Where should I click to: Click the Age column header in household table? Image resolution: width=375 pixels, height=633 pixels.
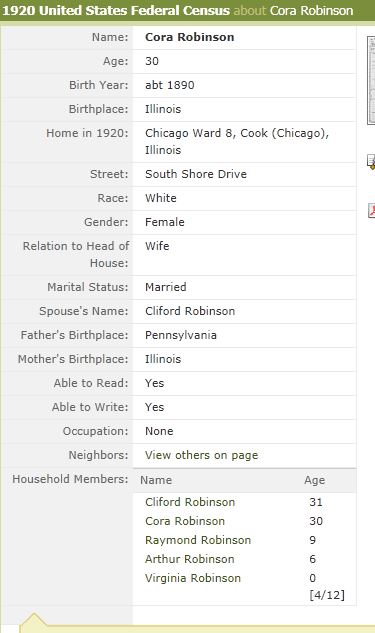[314, 480]
